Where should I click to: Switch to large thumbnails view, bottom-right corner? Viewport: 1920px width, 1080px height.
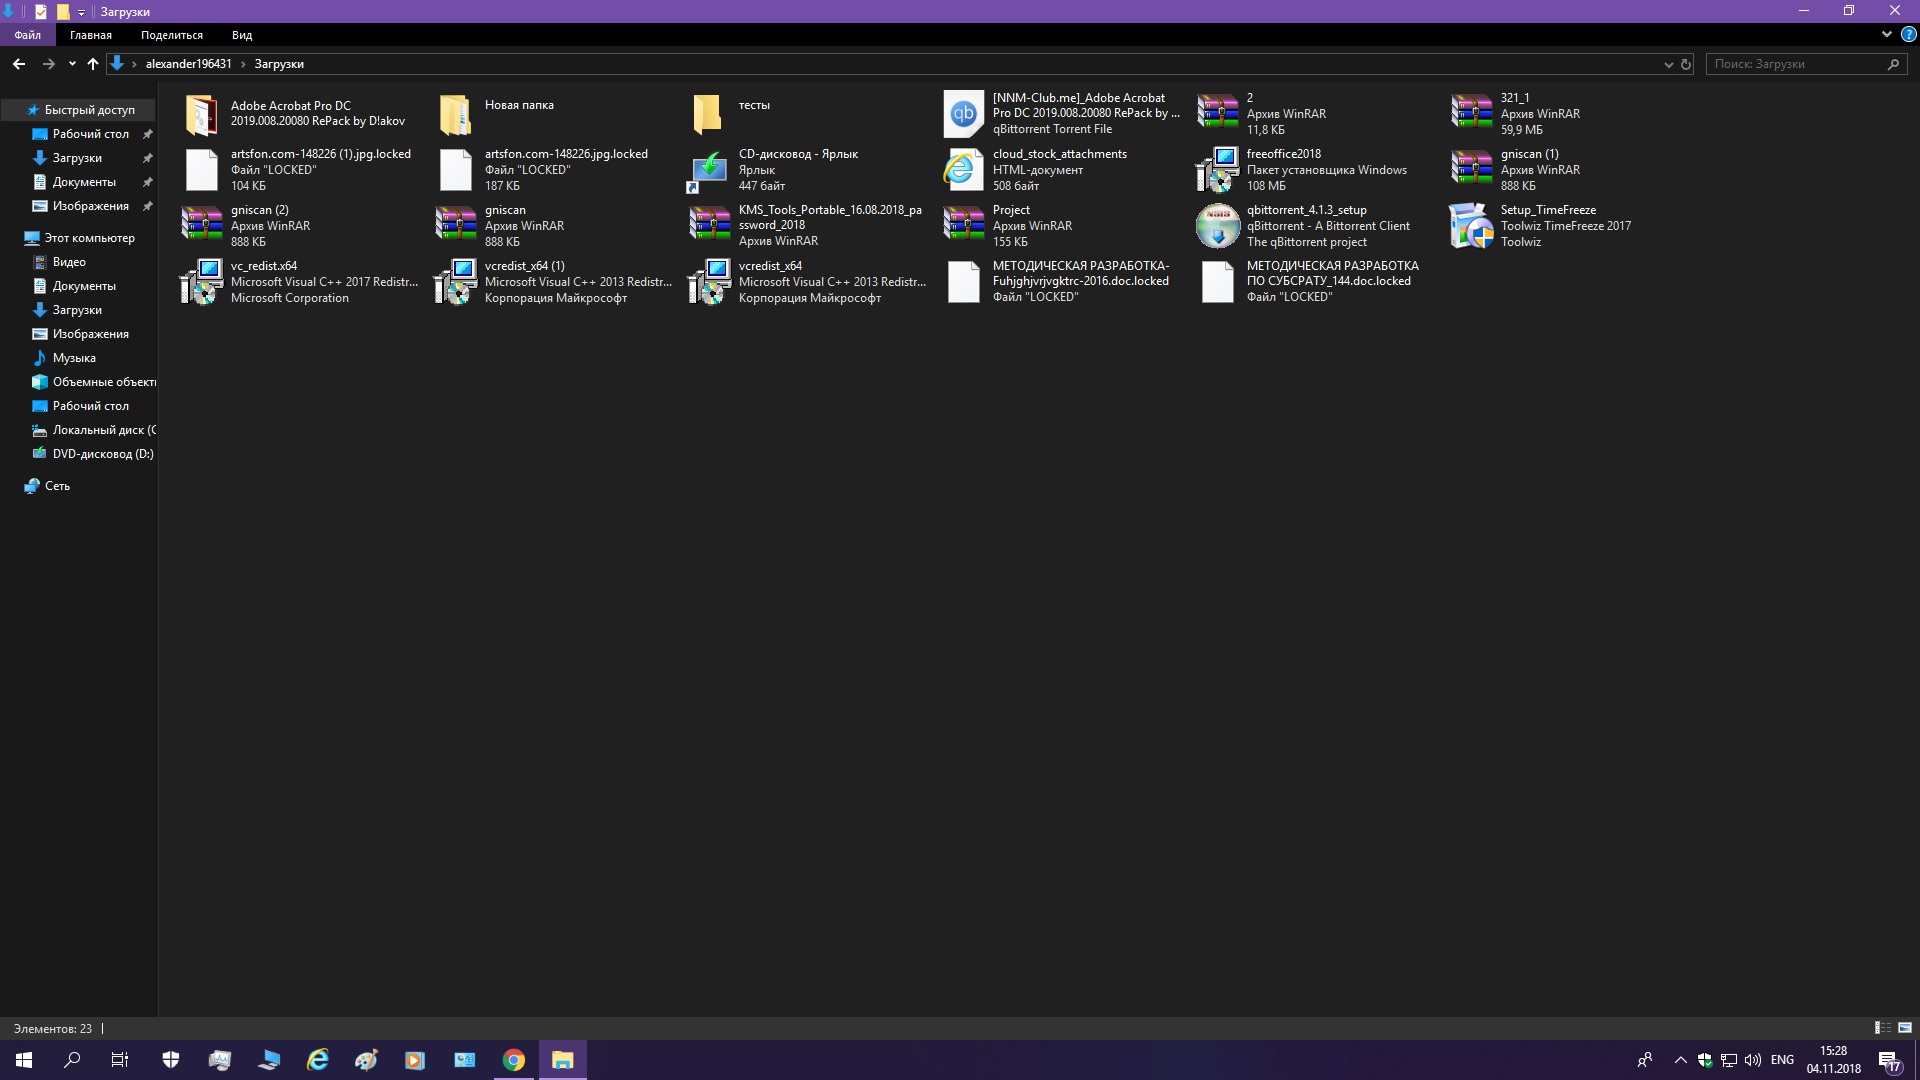tap(1905, 1028)
